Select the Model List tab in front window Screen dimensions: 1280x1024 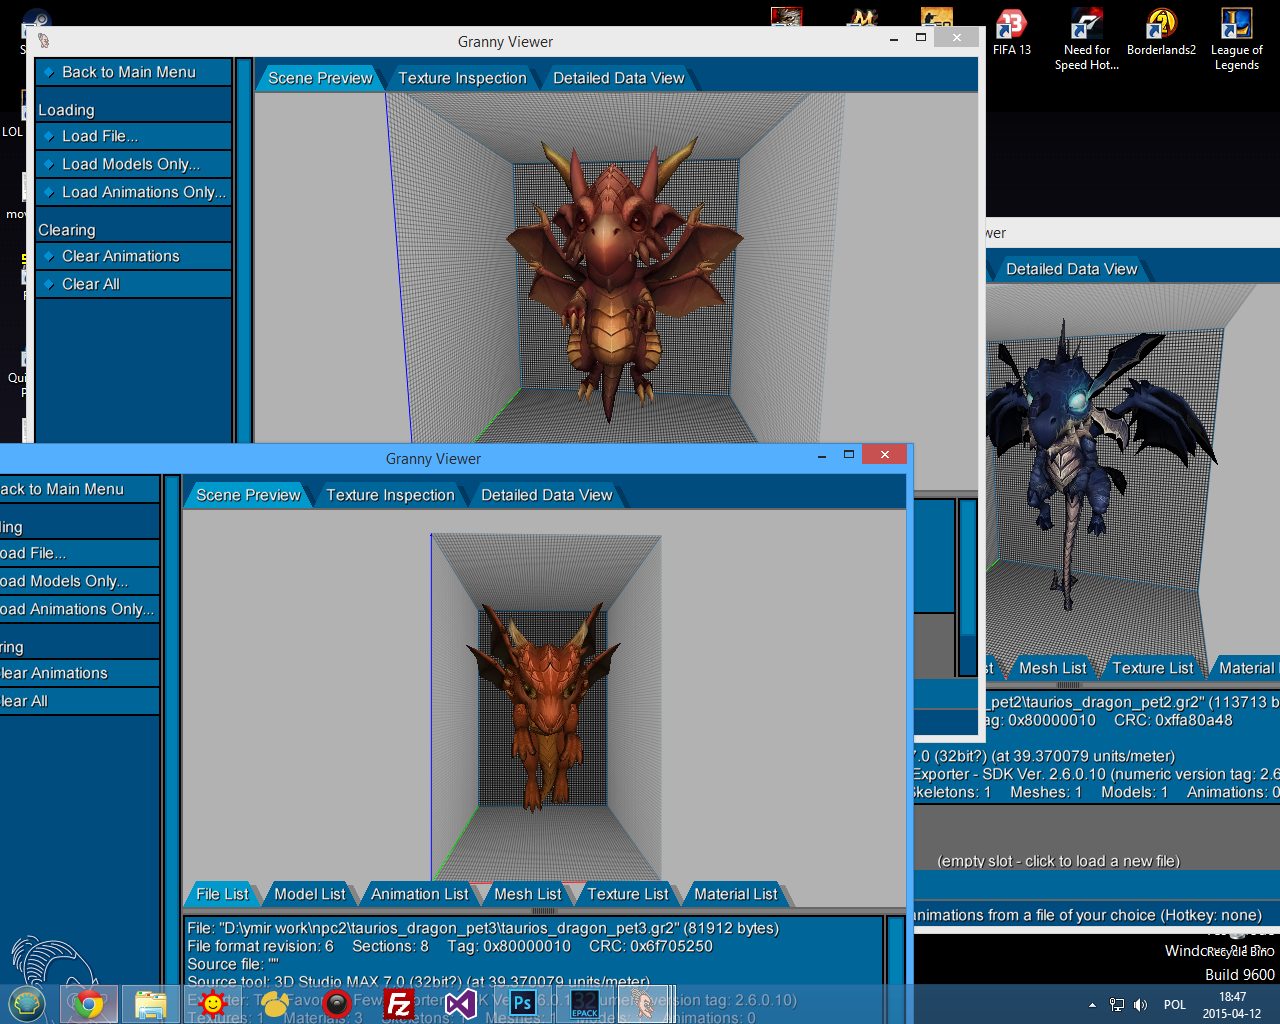click(310, 894)
